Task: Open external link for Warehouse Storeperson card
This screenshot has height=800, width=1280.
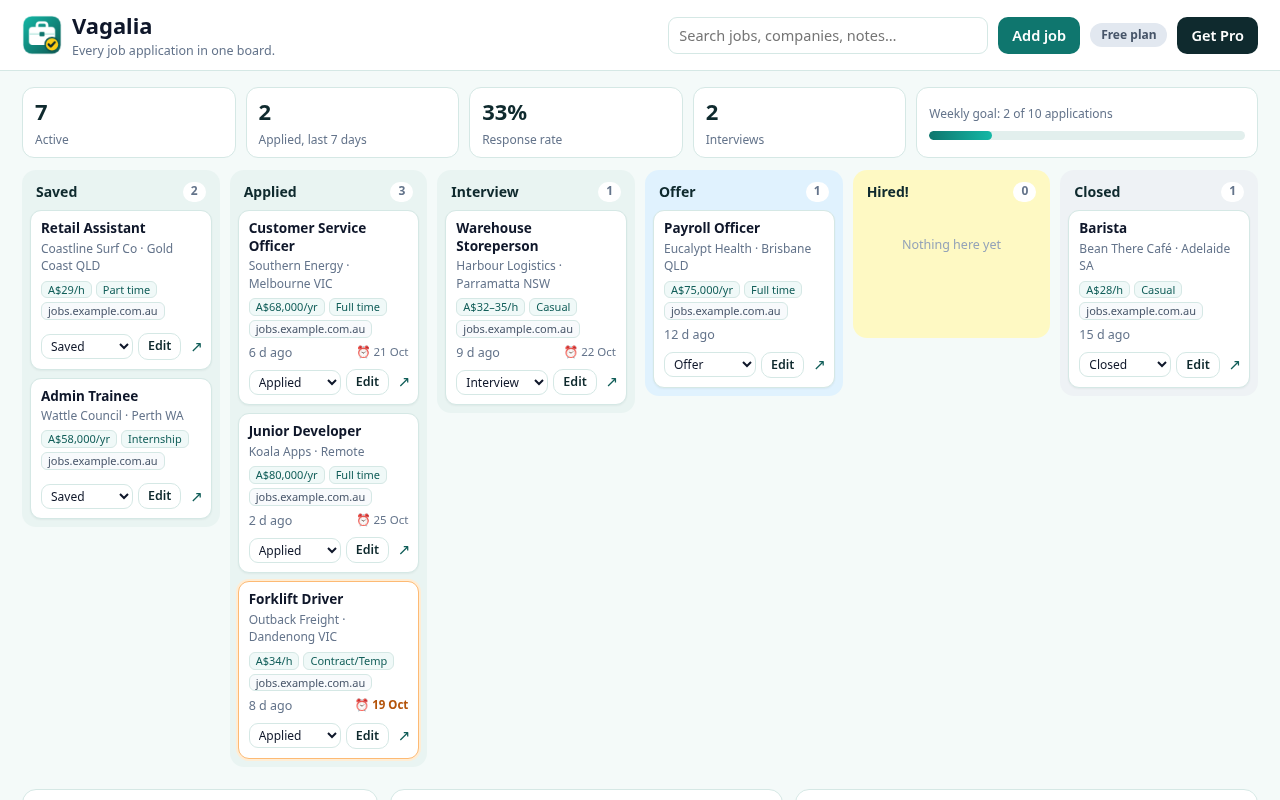Action: 612,382
